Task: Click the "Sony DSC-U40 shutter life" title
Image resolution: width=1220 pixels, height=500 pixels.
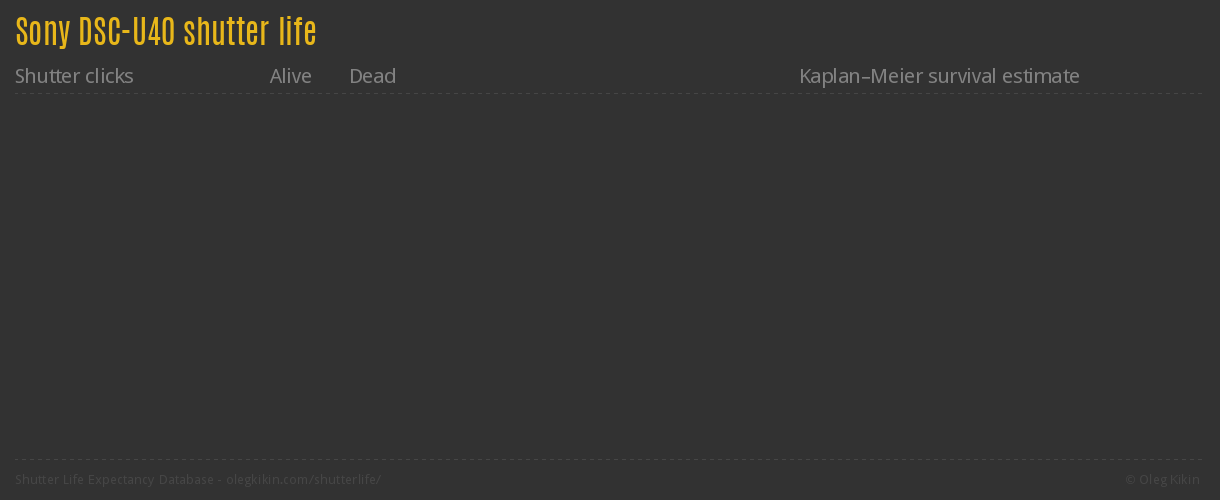Action: (x=166, y=32)
